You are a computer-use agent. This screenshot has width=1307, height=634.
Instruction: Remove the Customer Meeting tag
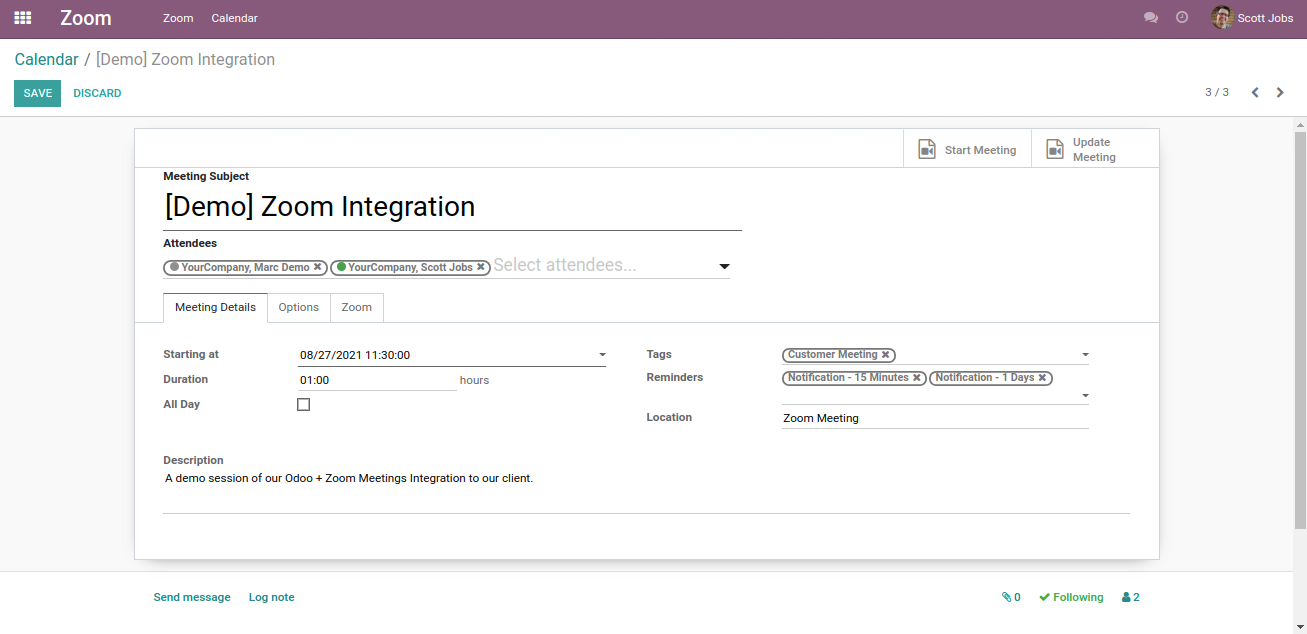885,355
